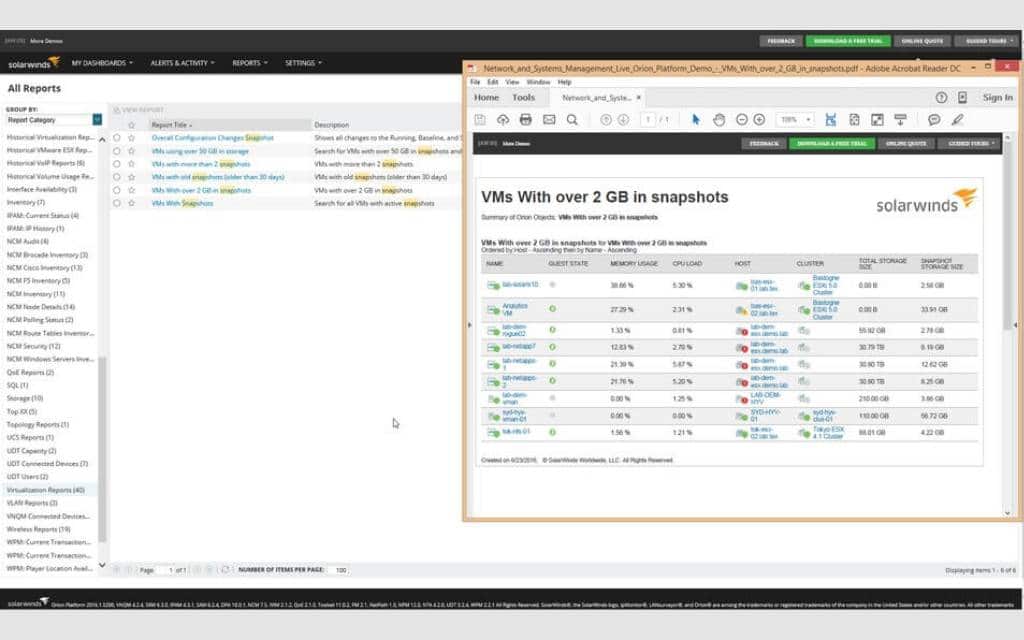Screen dimensions: 1024x640
Task: Select the radio button for VMs With Snapshots
Action: coord(116,203)
